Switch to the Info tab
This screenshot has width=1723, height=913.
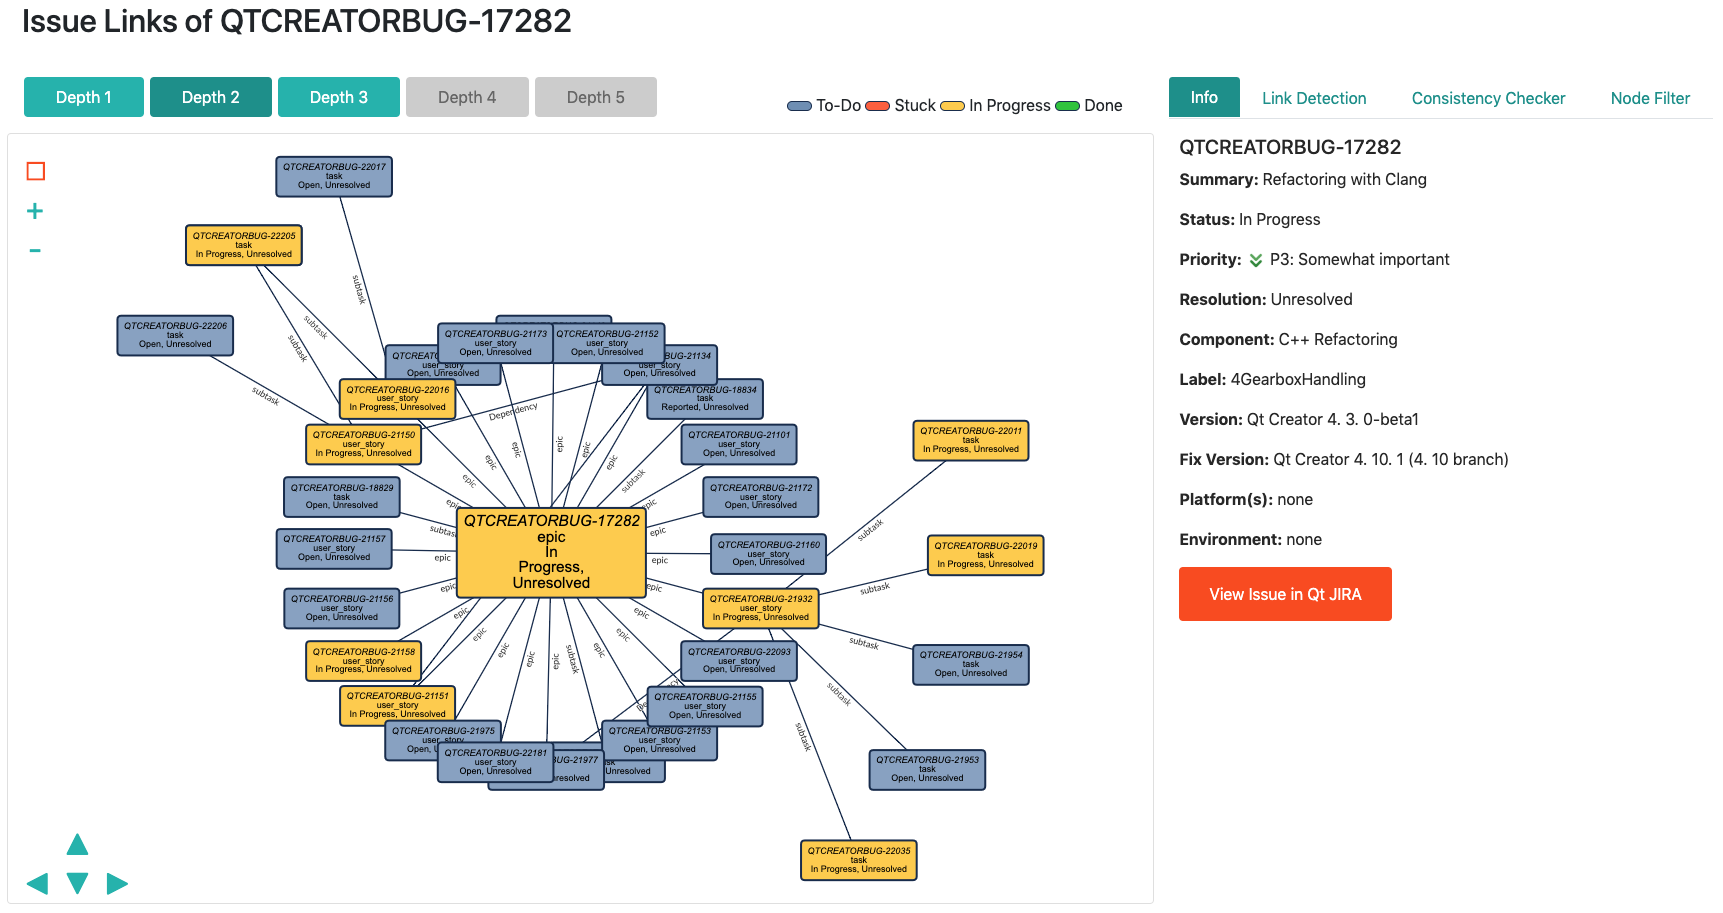tap(1204, 97)
